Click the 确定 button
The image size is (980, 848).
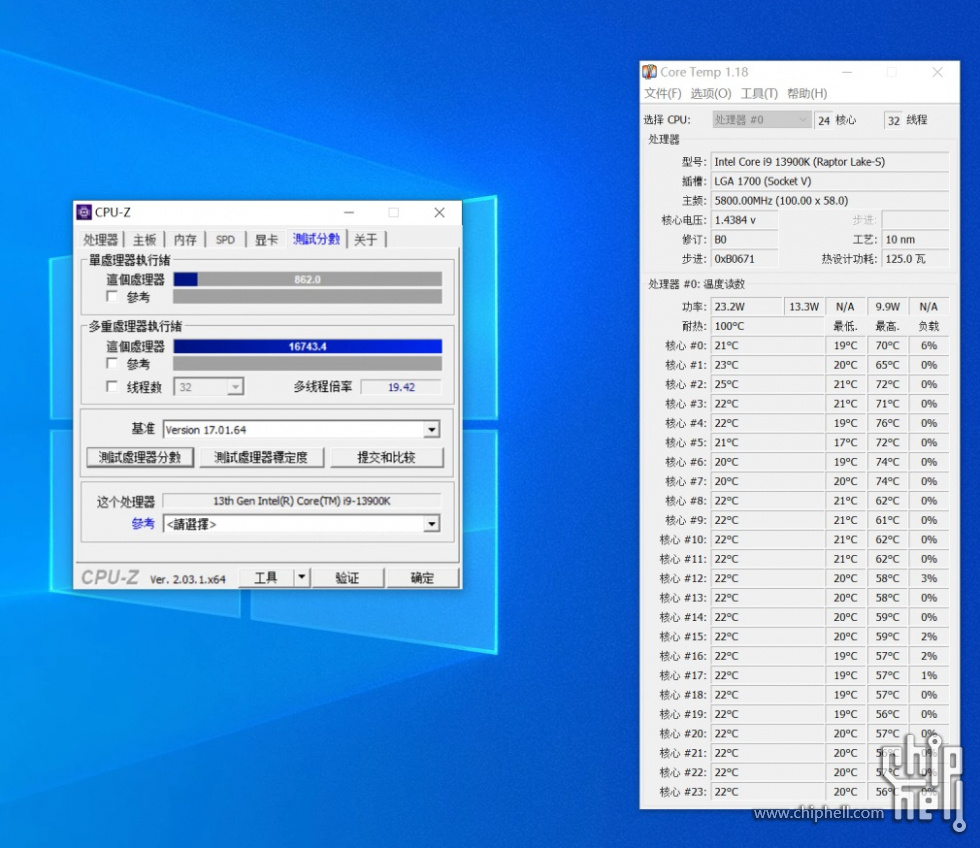click(x=422, y=577)
